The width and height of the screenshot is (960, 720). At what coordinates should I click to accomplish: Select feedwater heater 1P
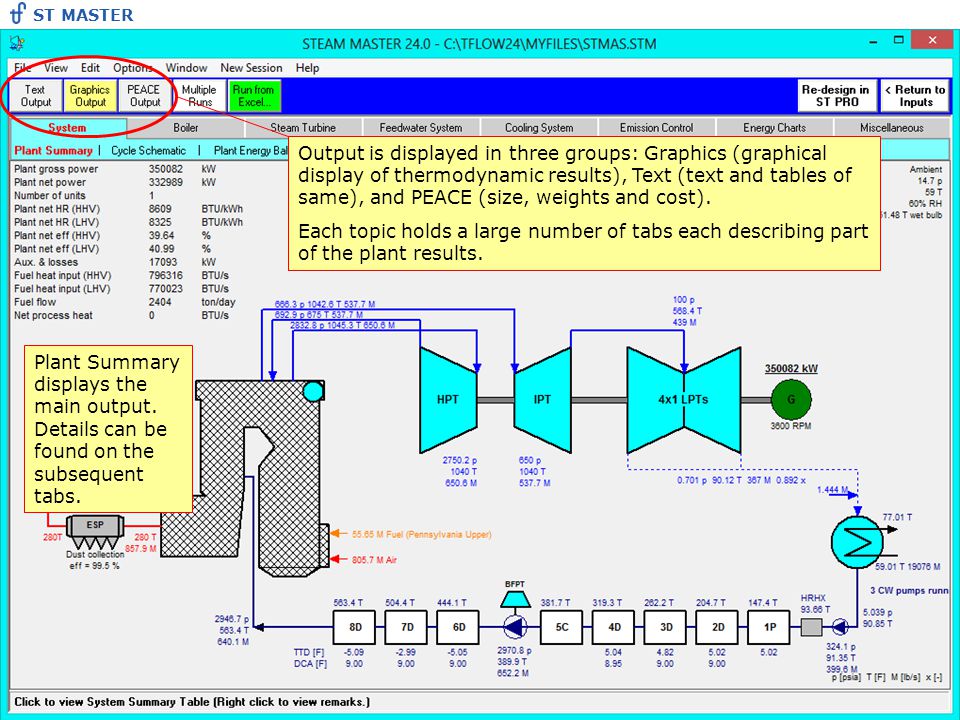pos(770,627)
